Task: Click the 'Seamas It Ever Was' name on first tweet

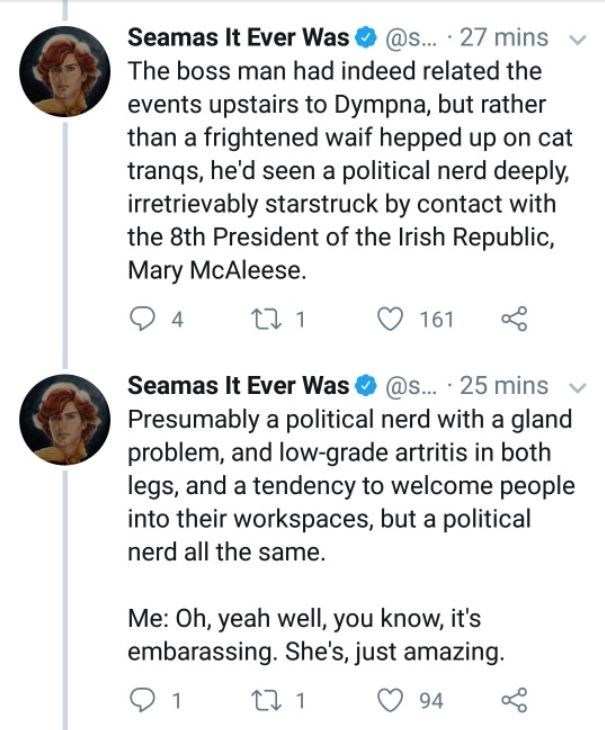Action: pos(239,38)
